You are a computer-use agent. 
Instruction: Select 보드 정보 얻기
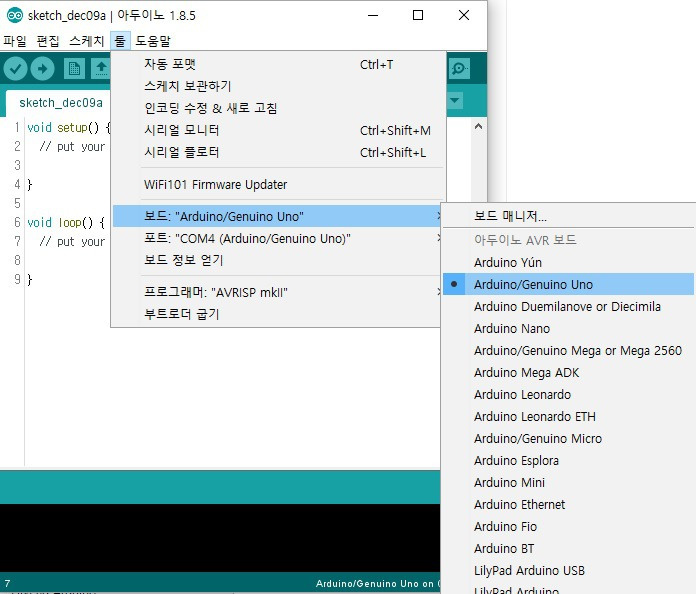click(278, 260)
